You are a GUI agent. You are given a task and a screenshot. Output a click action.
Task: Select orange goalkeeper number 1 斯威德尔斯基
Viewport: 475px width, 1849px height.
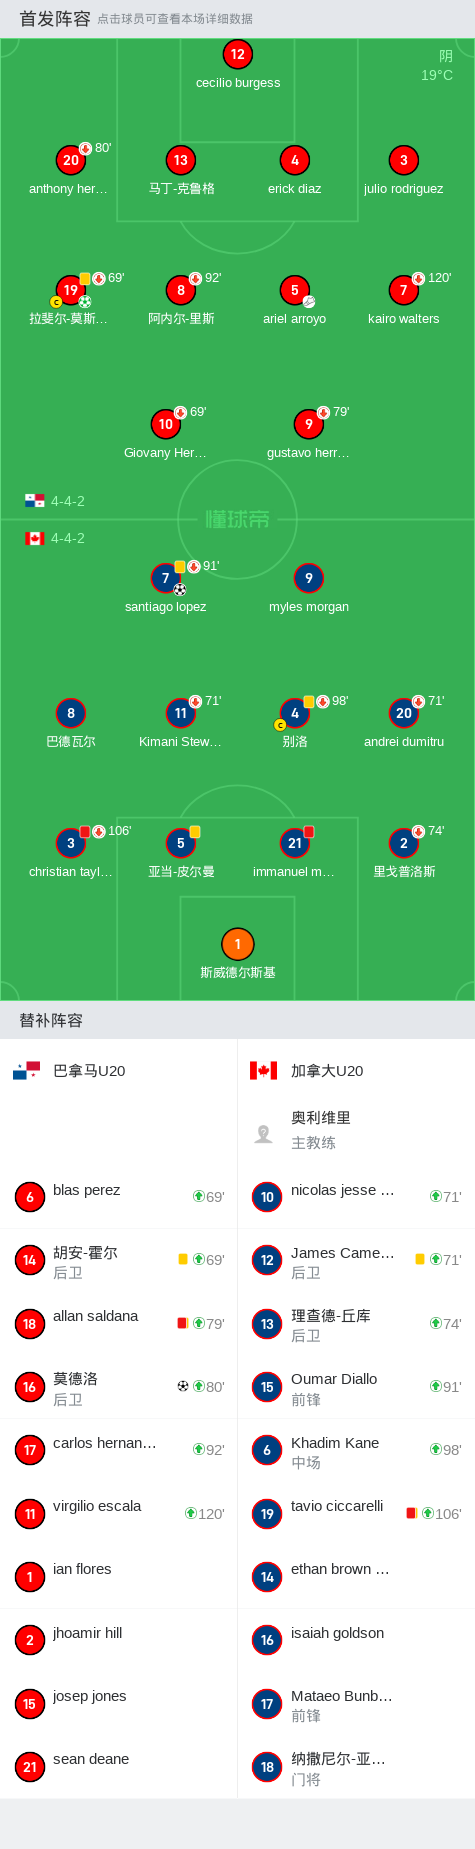(237, 944)
